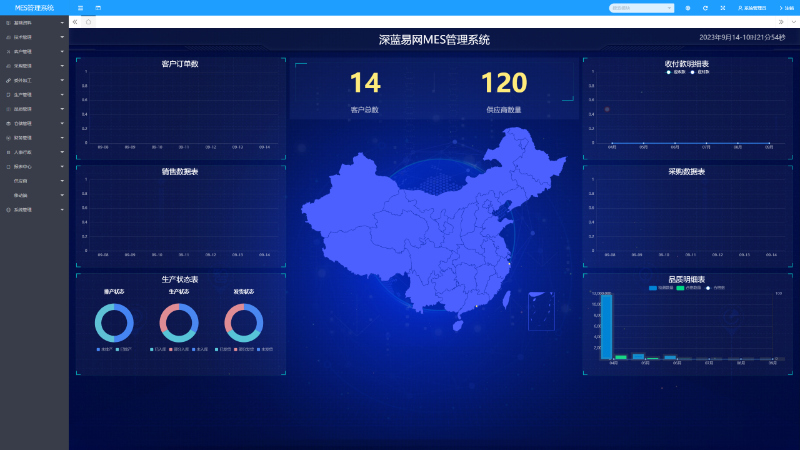Screen dimensions: 800x450
Task: Expand the second sidebar row's arrow
Action: 62,37
